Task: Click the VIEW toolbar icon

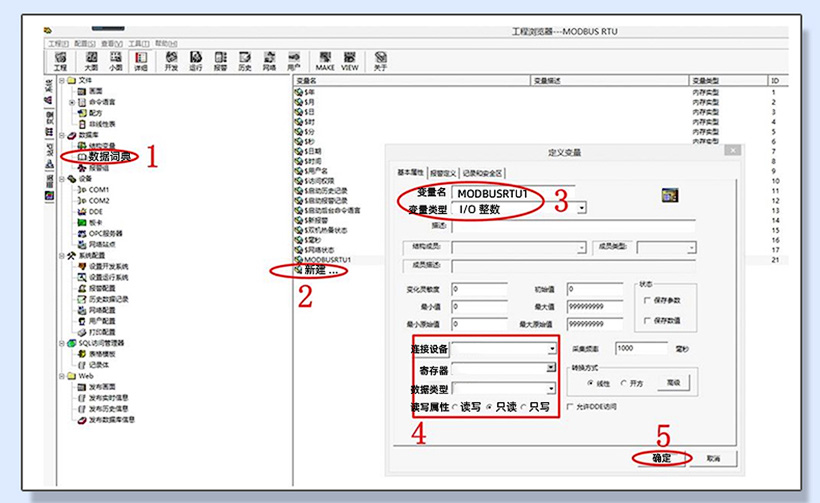Action: click(x=350, y=60)
